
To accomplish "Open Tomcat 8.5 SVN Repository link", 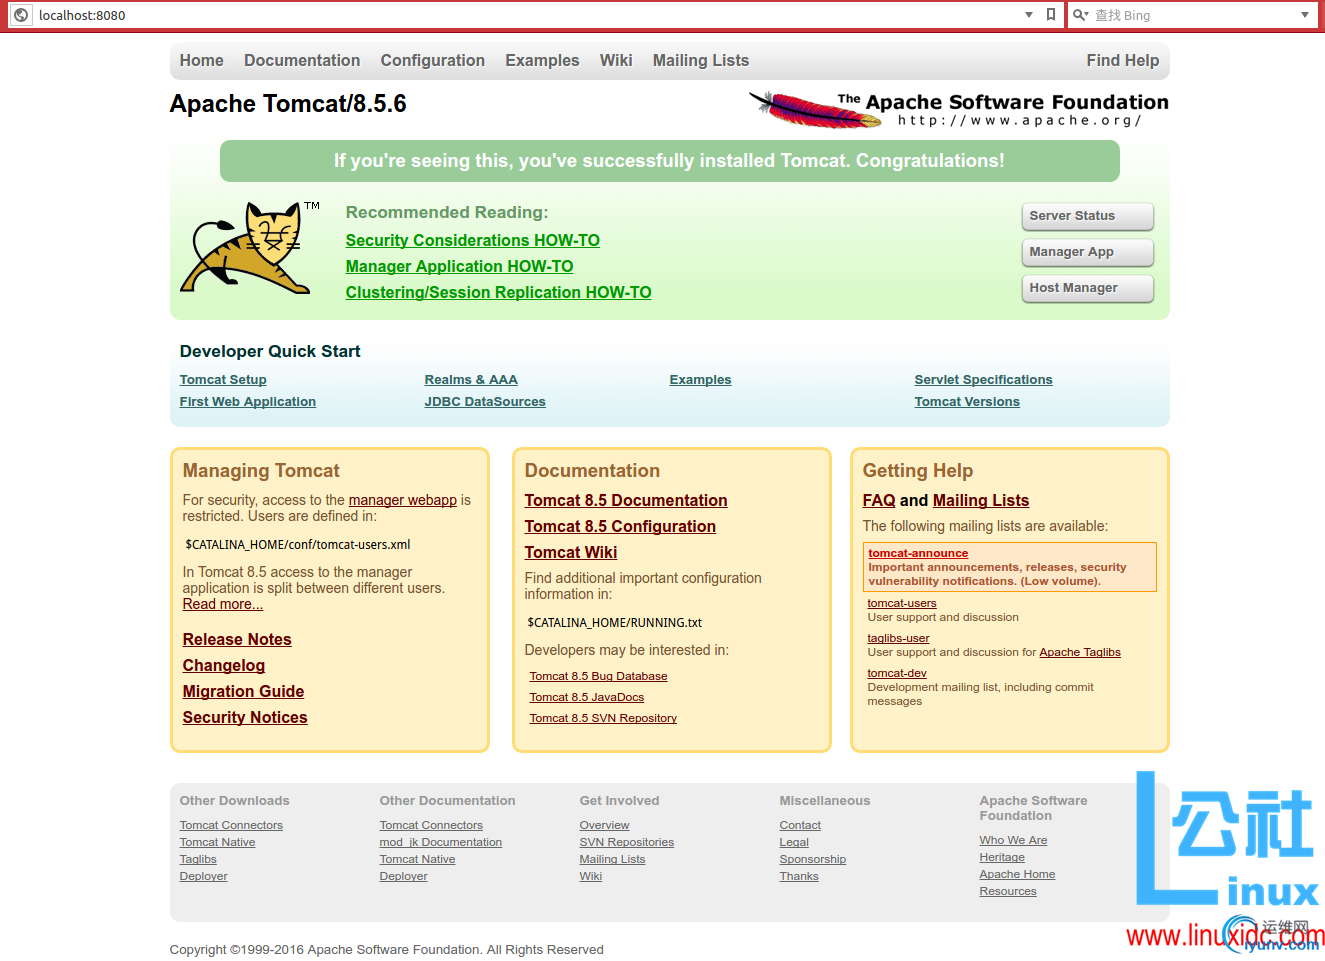I will 603,719.
